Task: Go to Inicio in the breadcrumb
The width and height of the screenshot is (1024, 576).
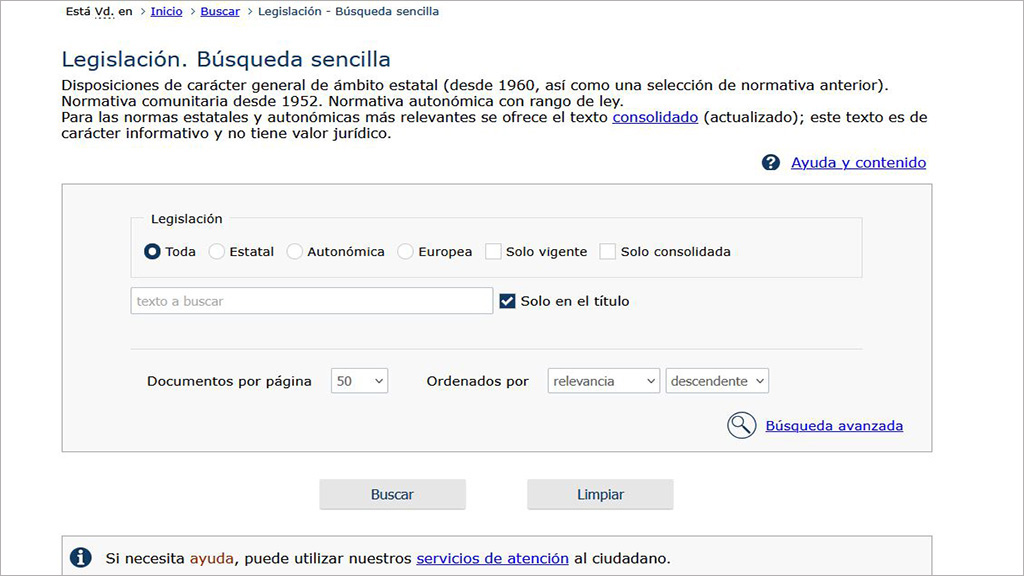Action: (166, 12)
